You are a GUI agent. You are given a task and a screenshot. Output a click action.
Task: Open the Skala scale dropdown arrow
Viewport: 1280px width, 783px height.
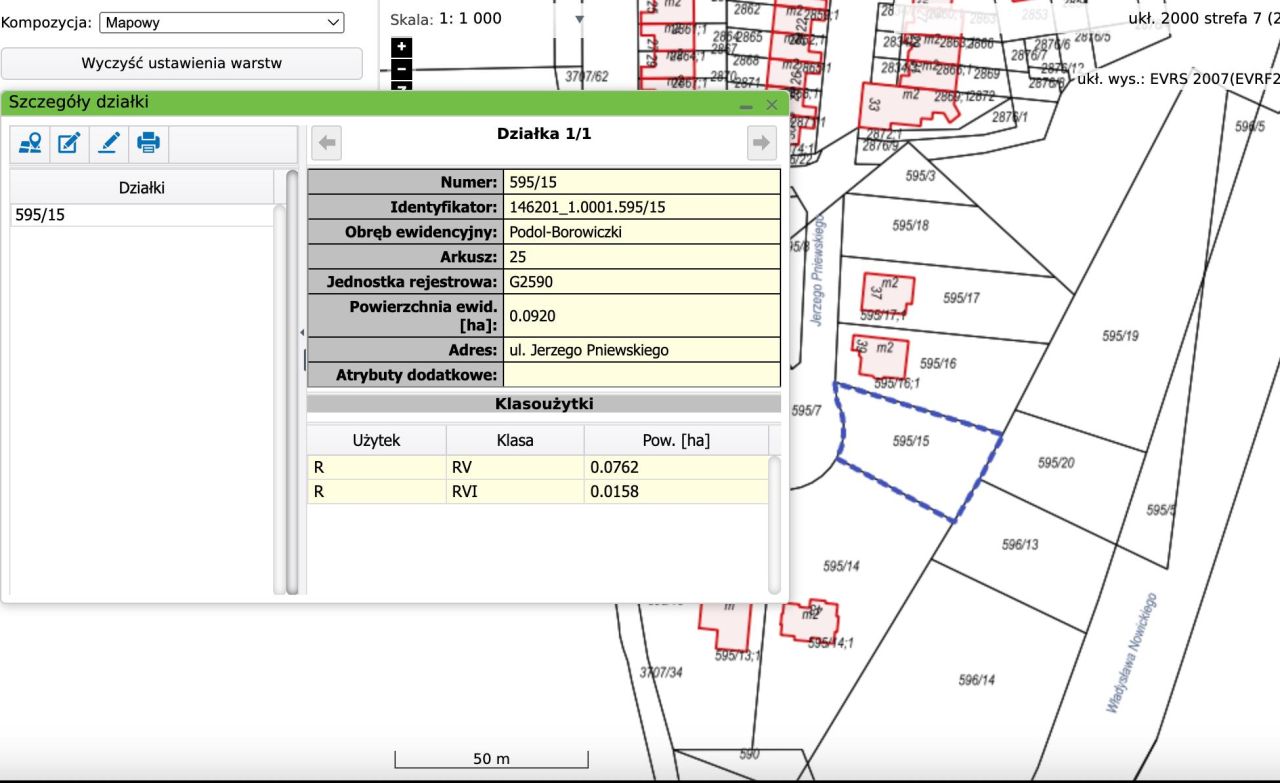pos(579,19)
